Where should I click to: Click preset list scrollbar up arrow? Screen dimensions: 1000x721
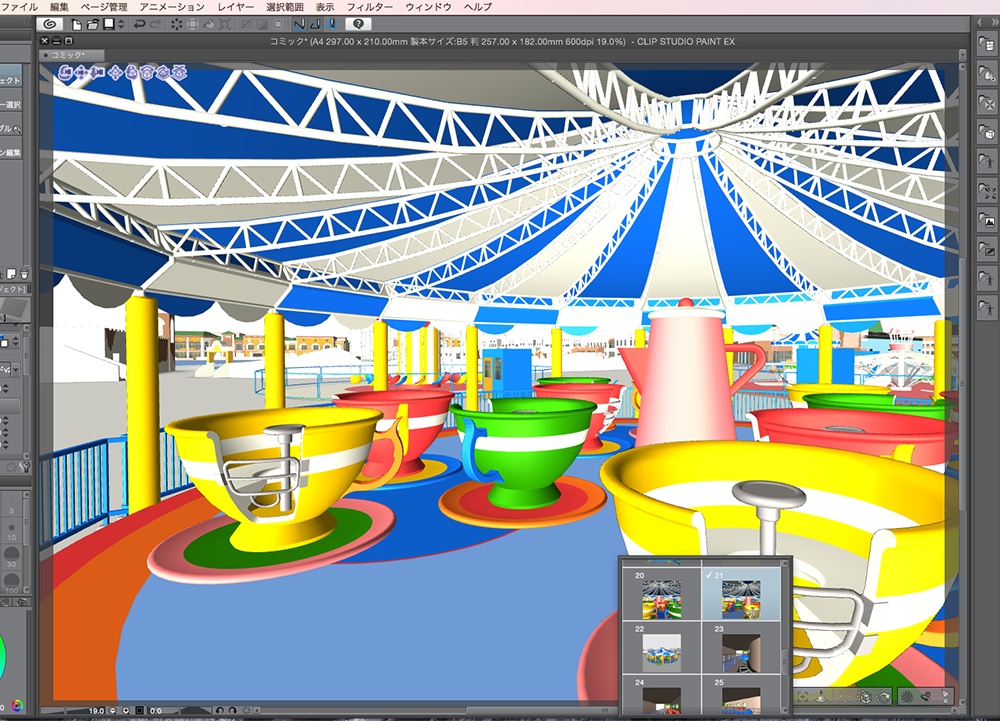[786, 564]
